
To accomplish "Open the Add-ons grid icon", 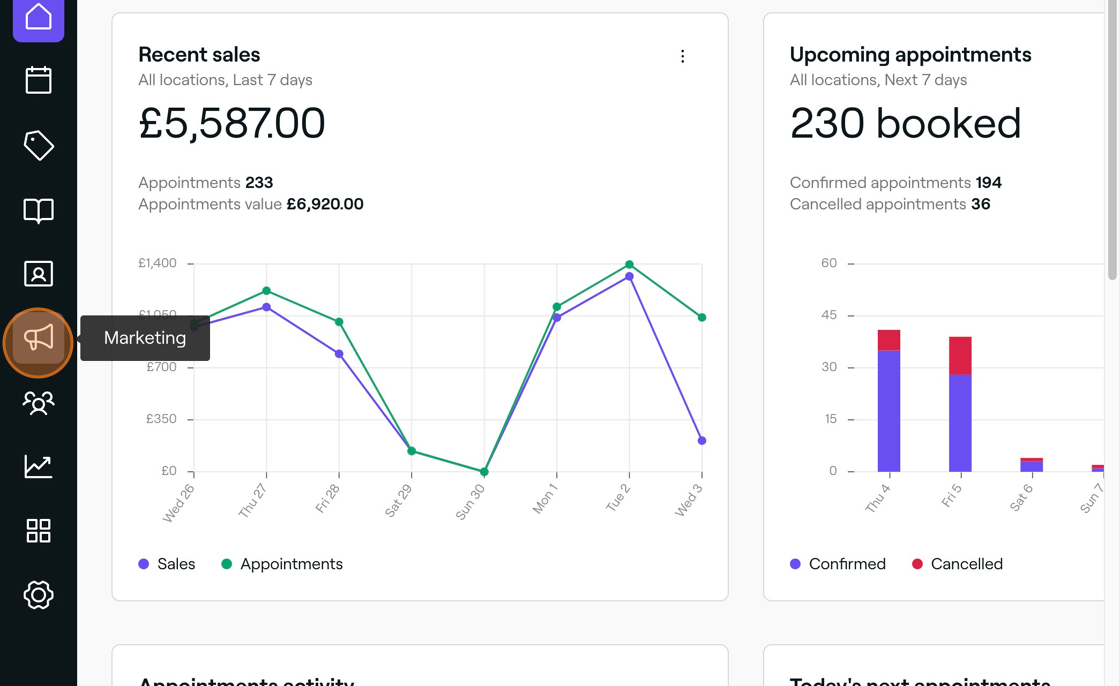I will point(39,531).
